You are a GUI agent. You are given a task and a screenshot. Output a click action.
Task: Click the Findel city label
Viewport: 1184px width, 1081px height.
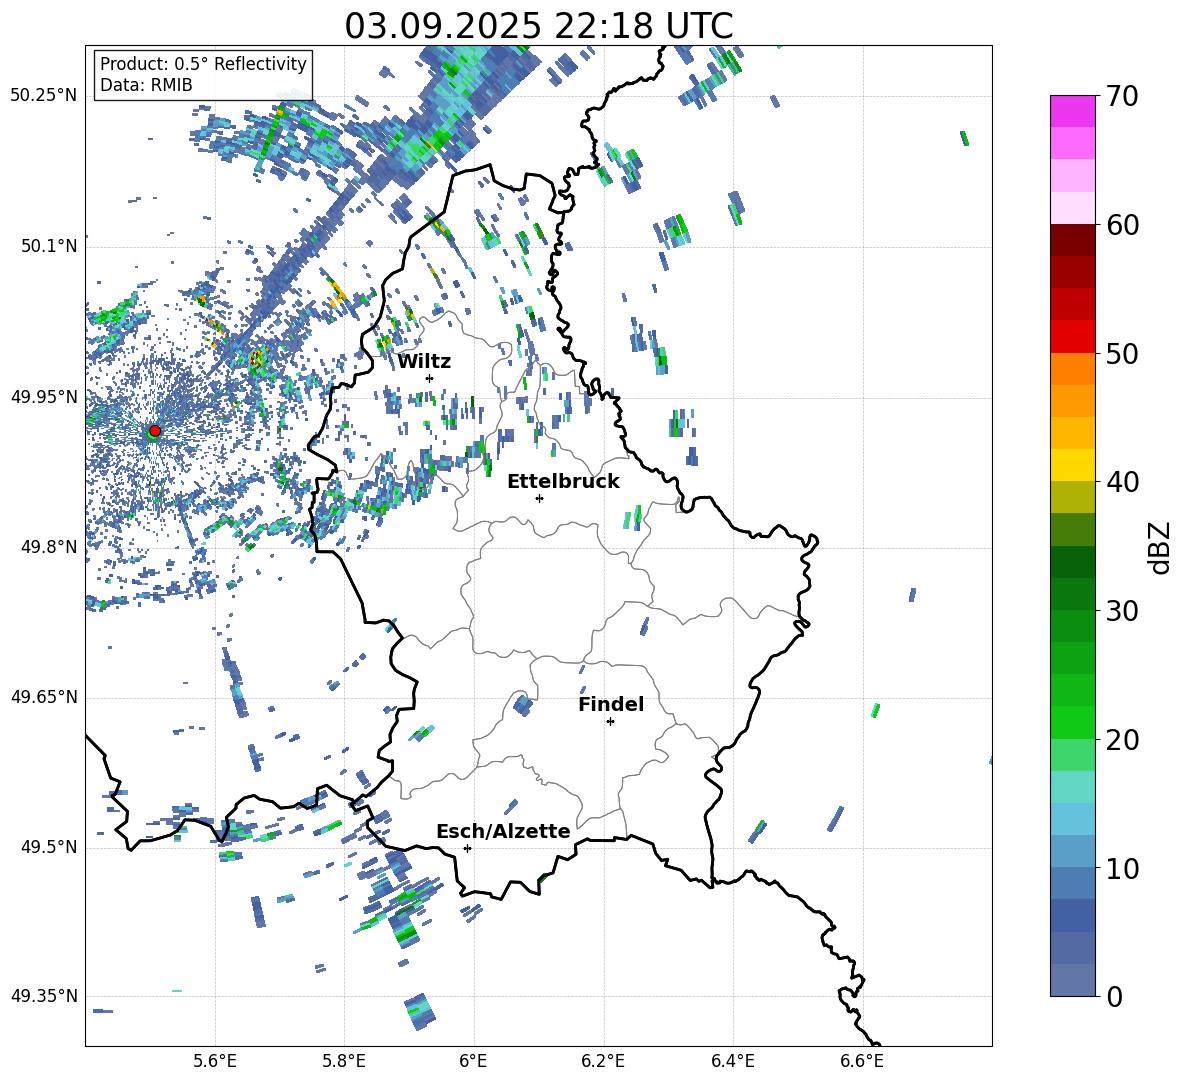pyautogui.click(x=611, y=704)
